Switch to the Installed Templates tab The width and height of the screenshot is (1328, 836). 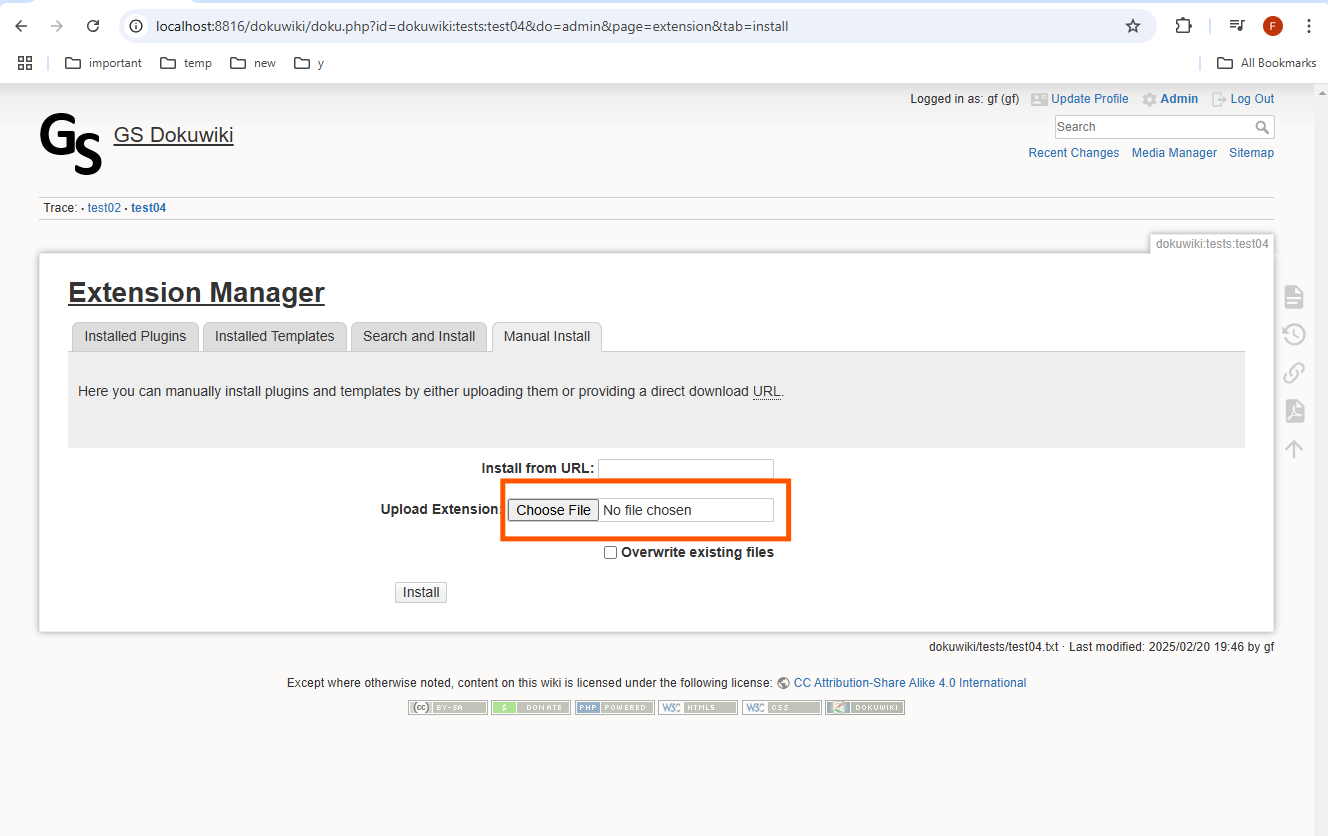(x=275, y=336)
